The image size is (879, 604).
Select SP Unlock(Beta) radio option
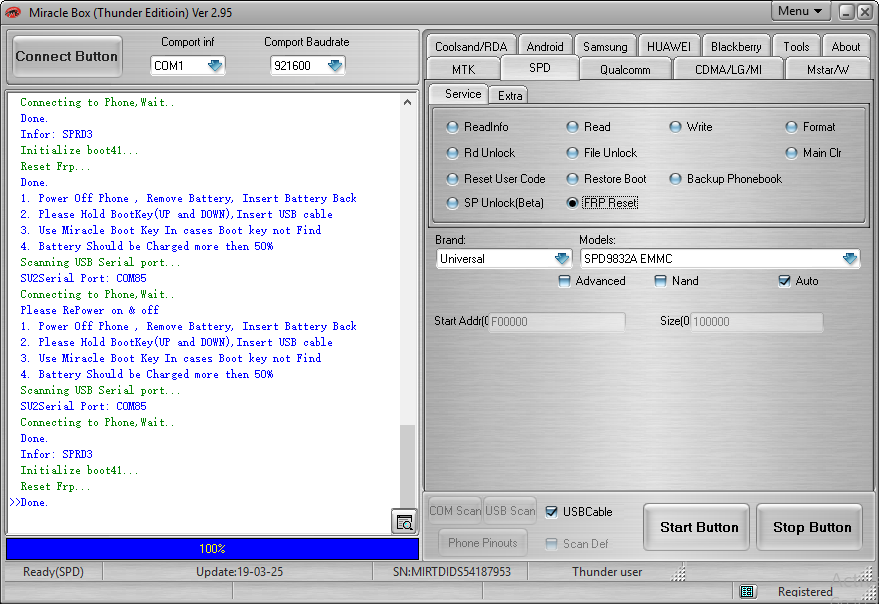click(x=495, y=203)
